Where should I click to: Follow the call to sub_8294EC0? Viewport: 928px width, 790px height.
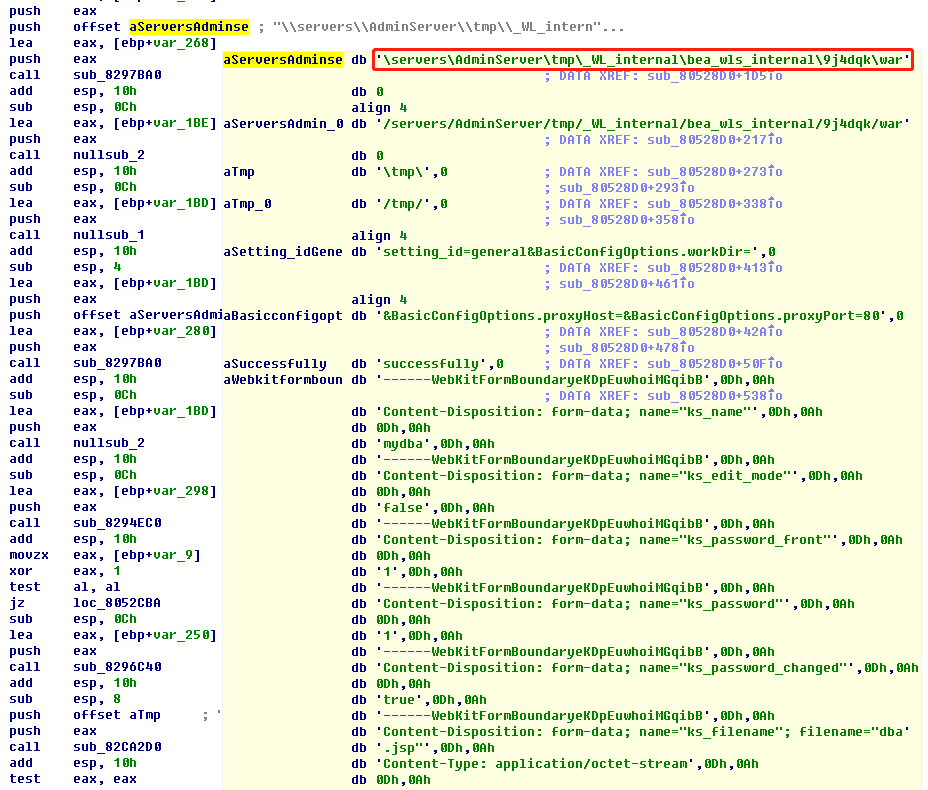(117, 523)
